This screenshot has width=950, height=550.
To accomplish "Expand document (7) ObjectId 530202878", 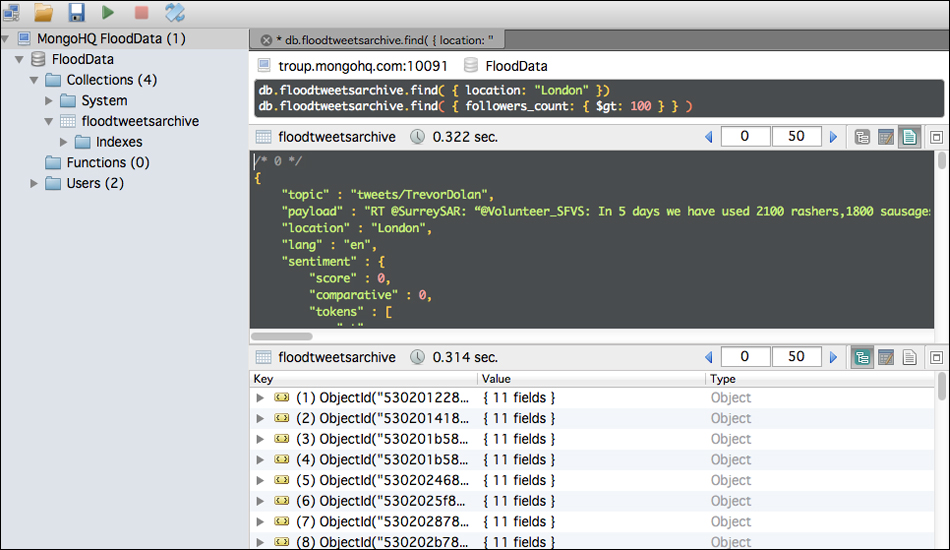I will click(x=260, y=522).
